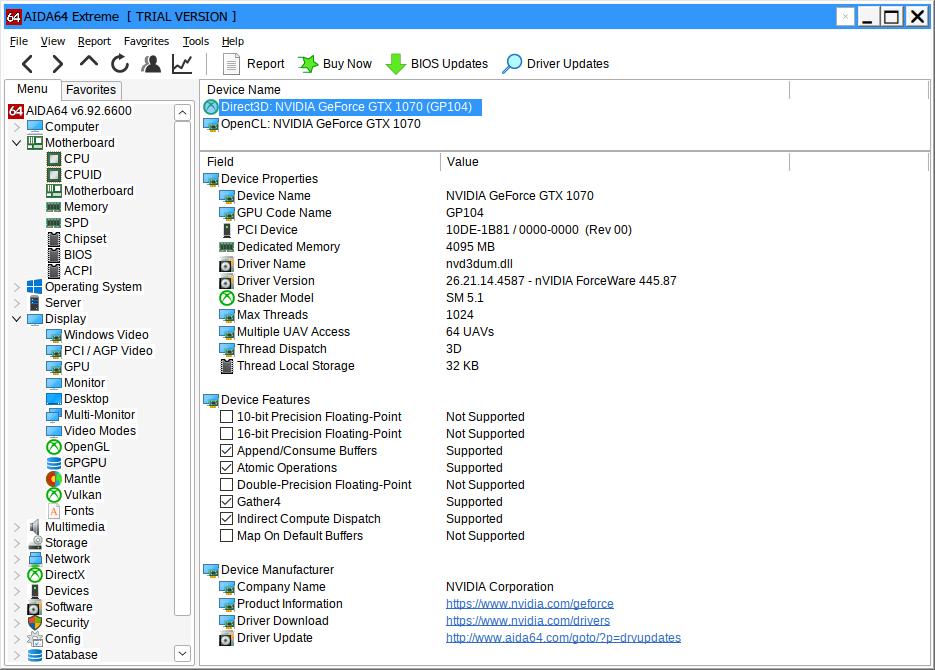This screenshot has height=670, width=935.
Task: Click the Forward navigation arrow
Action: tap(57, 64)
